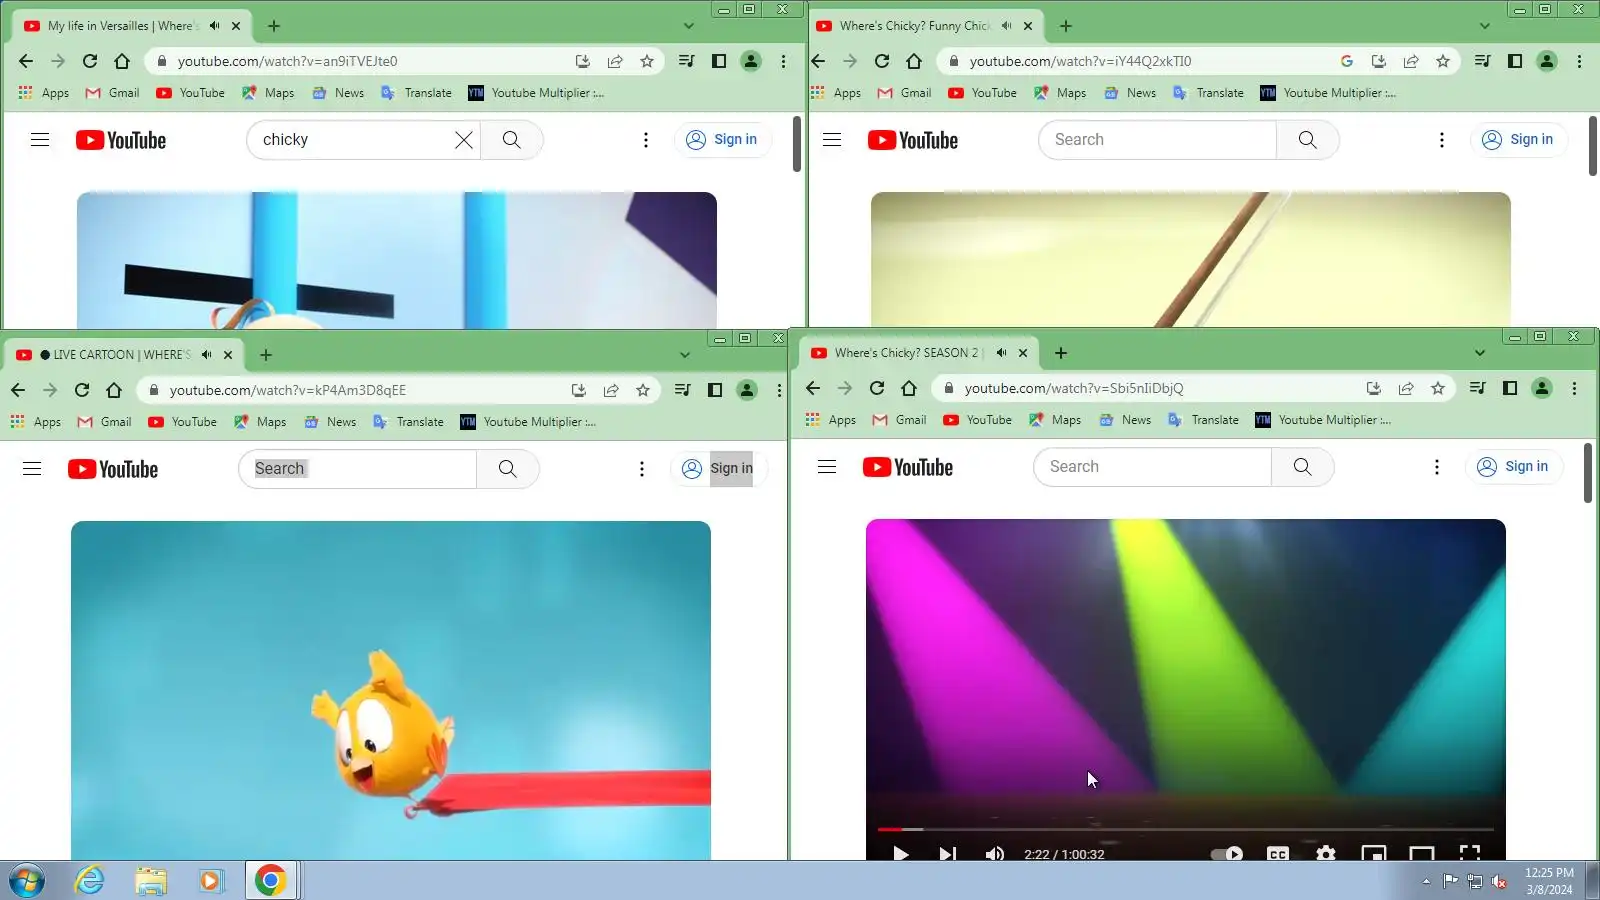Screen dimensions: 1600x900
Task: Open Youtube Multiplier bookmark in Funny Chick window
Action: [1328, 93]
